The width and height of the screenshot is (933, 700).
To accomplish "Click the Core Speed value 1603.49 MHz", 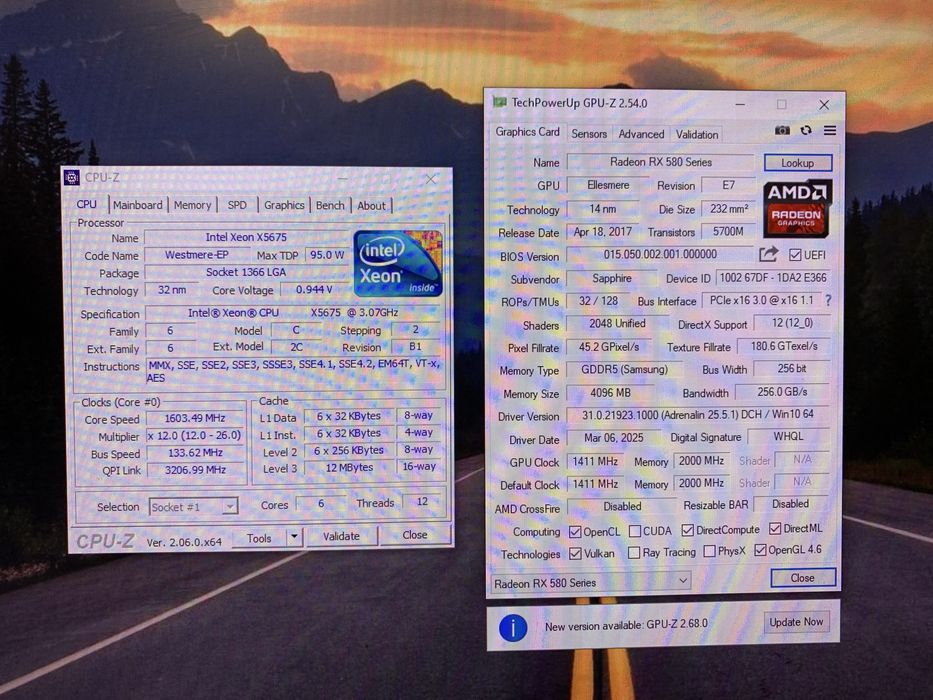I will pyautogui.click(x=195, y=418).
